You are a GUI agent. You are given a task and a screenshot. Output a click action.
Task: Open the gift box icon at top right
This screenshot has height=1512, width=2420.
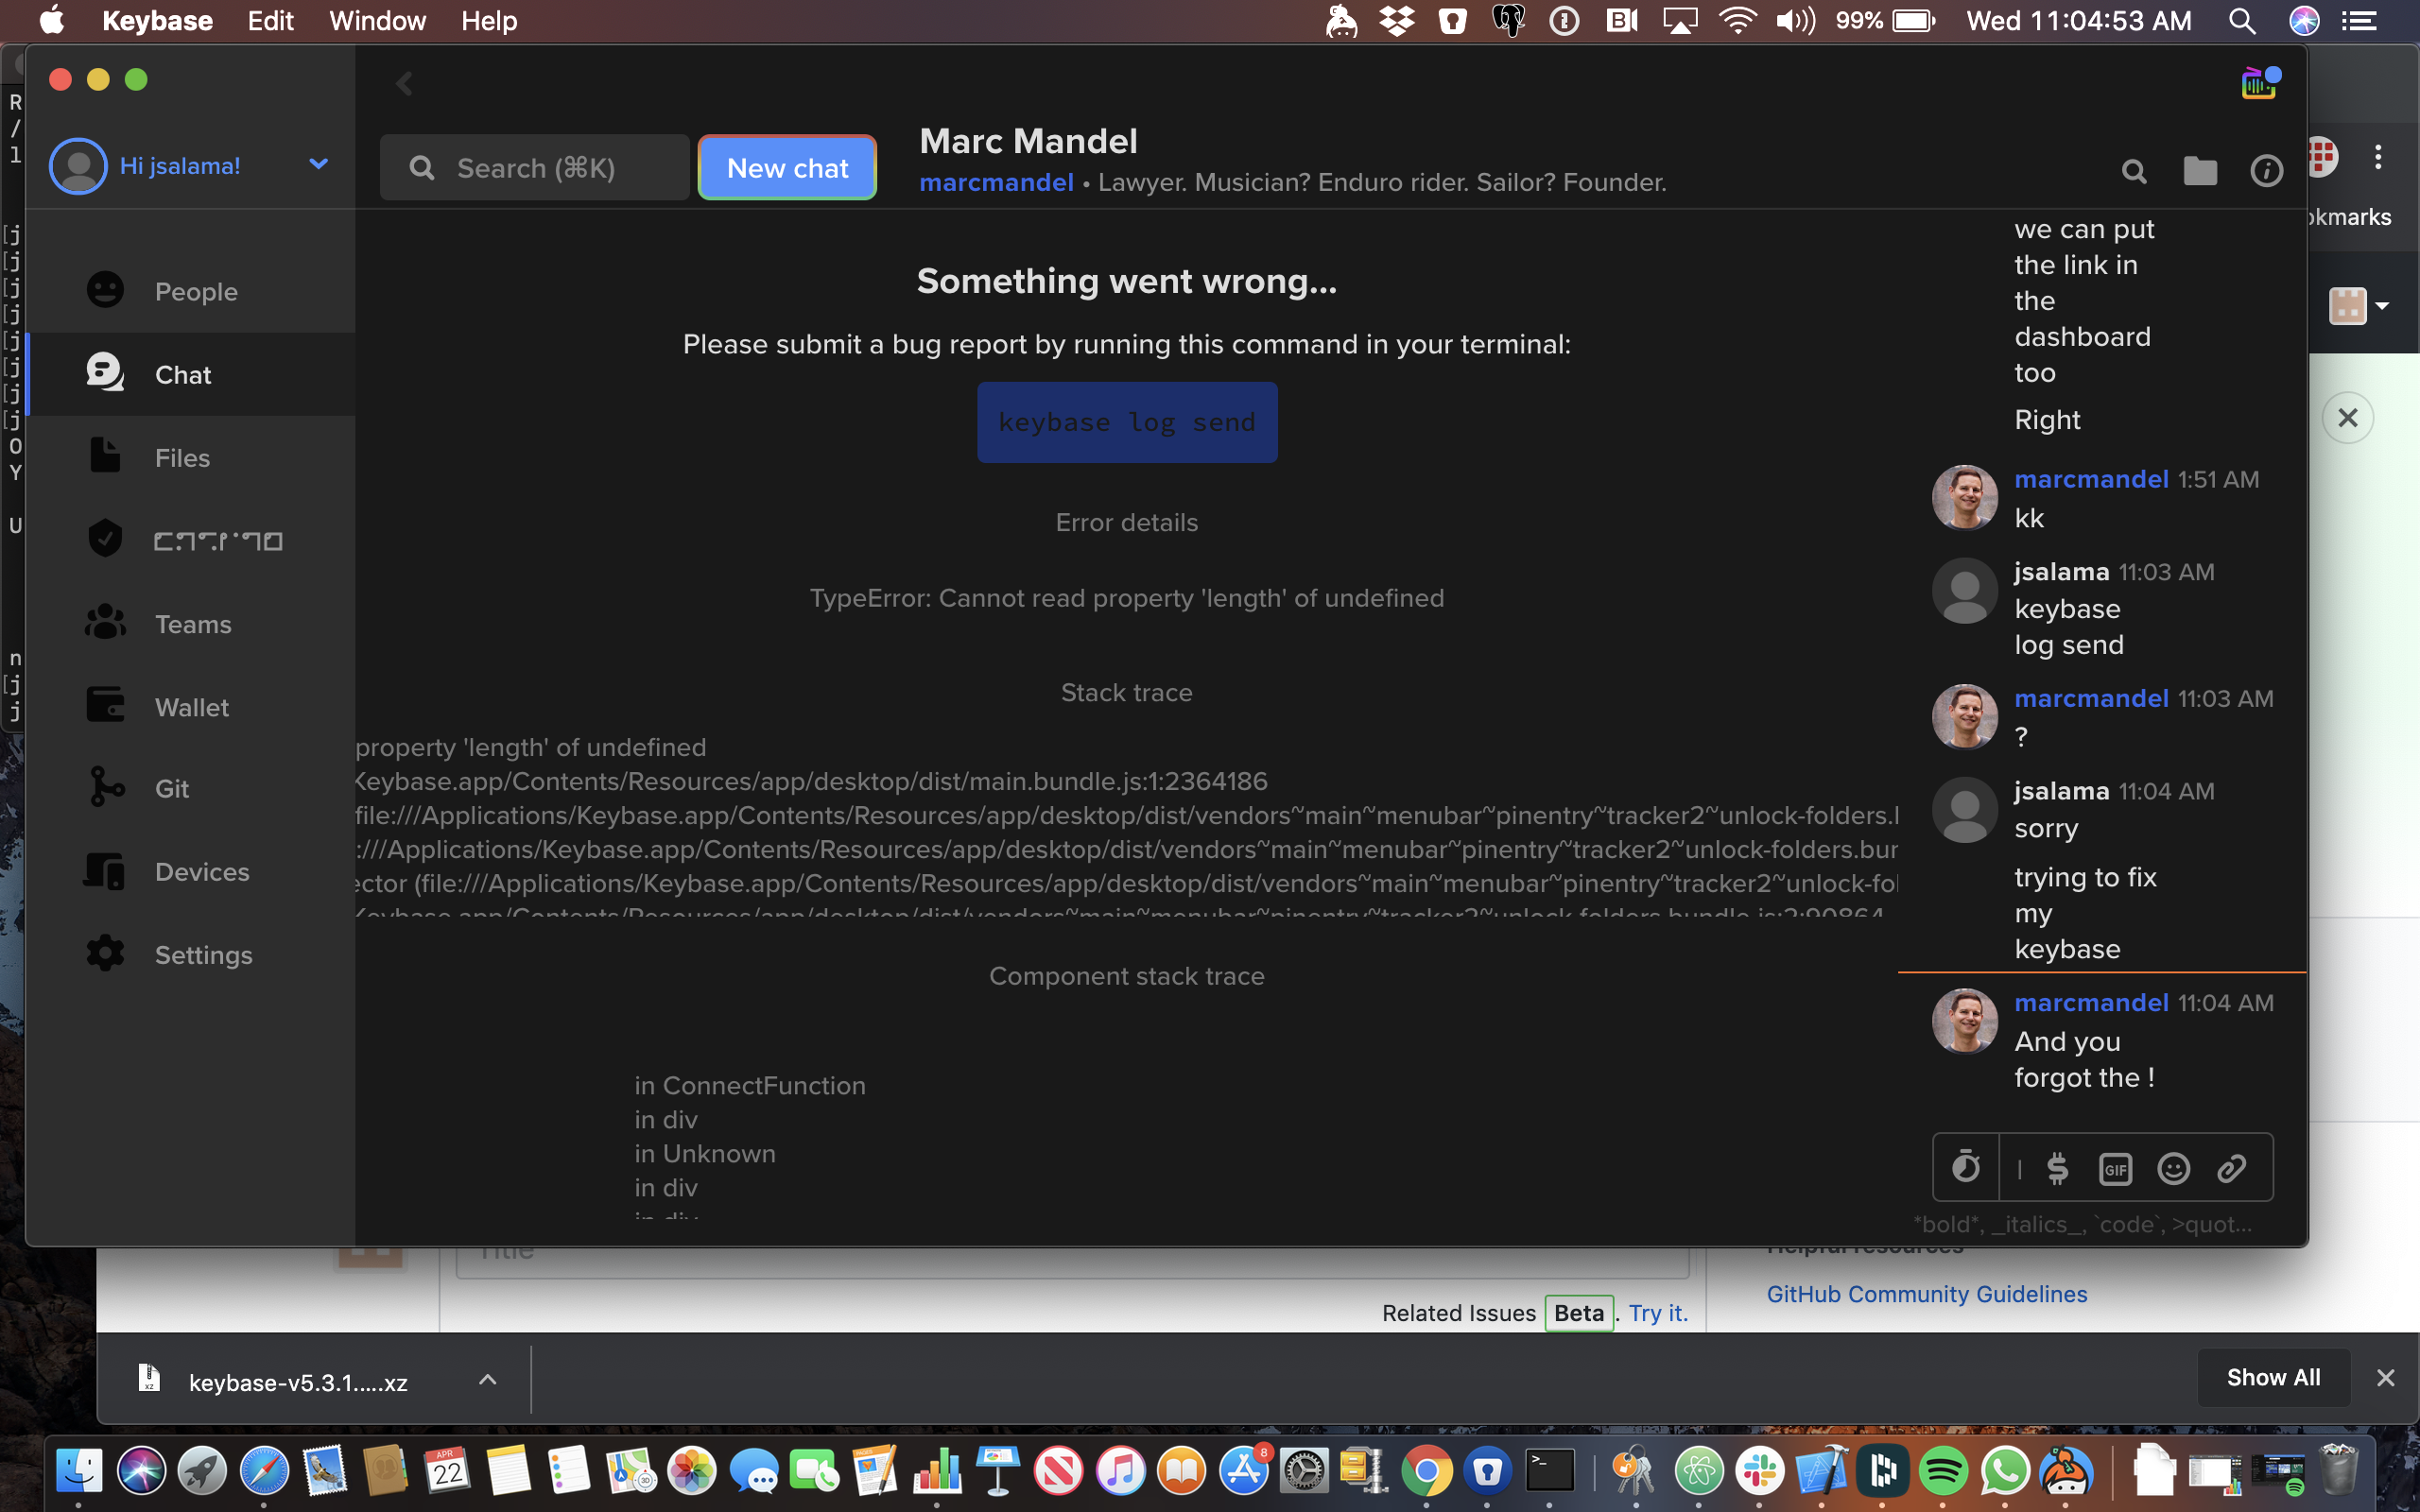coord(2259,83)
